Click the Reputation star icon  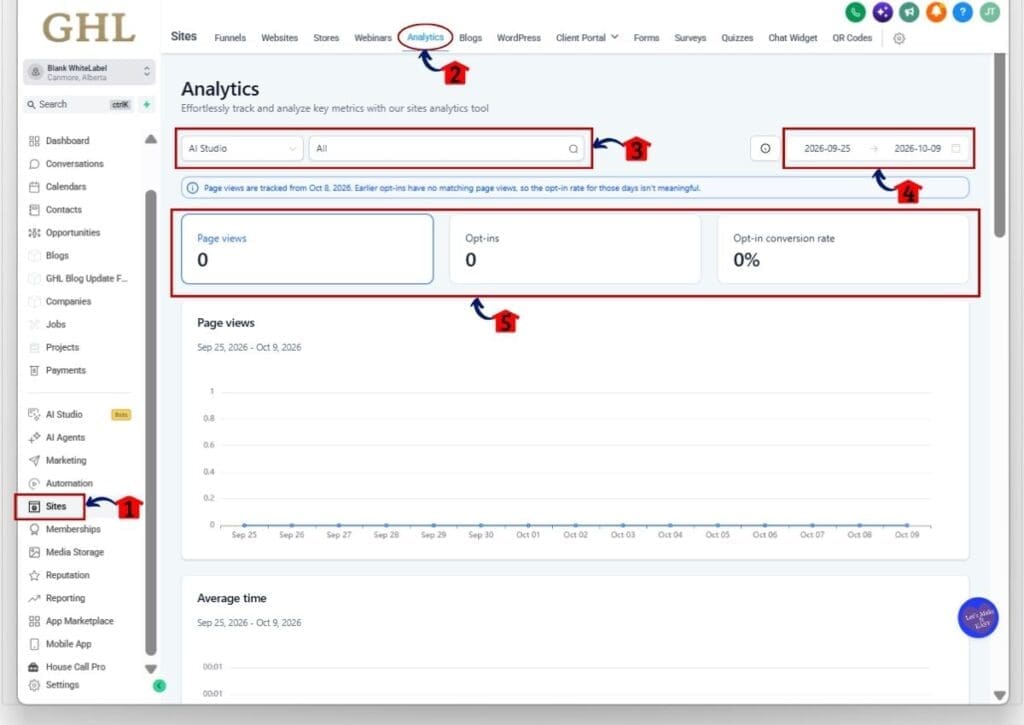point(35,575)
